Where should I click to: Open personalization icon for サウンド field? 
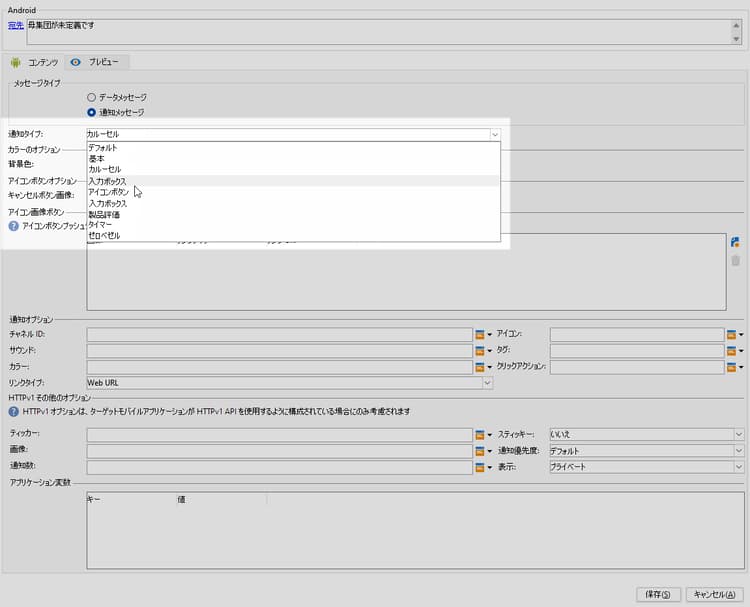(x=480, y=351)
